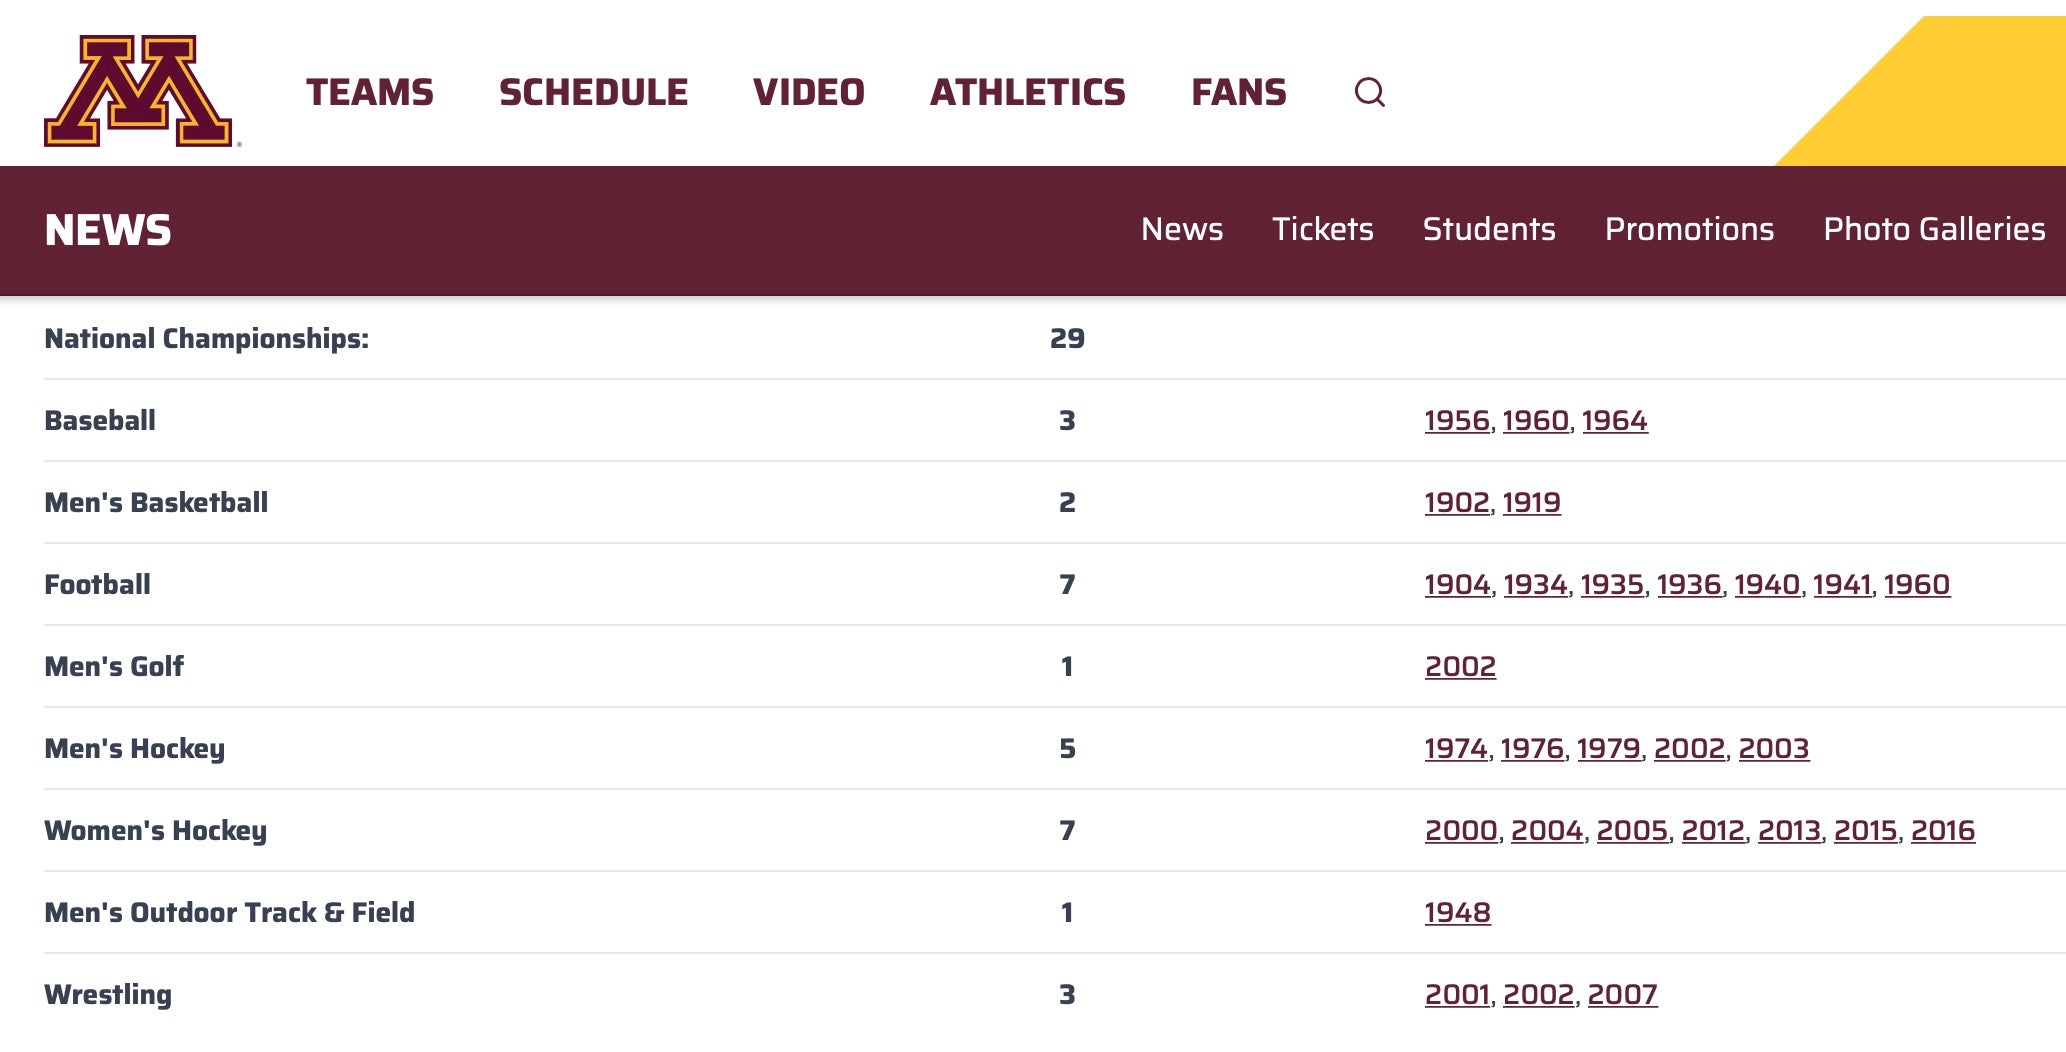The image size is (2066, 1052).
Task: Open the TEAMS menu
Action: pyautogui.click(x=370, y=92)
